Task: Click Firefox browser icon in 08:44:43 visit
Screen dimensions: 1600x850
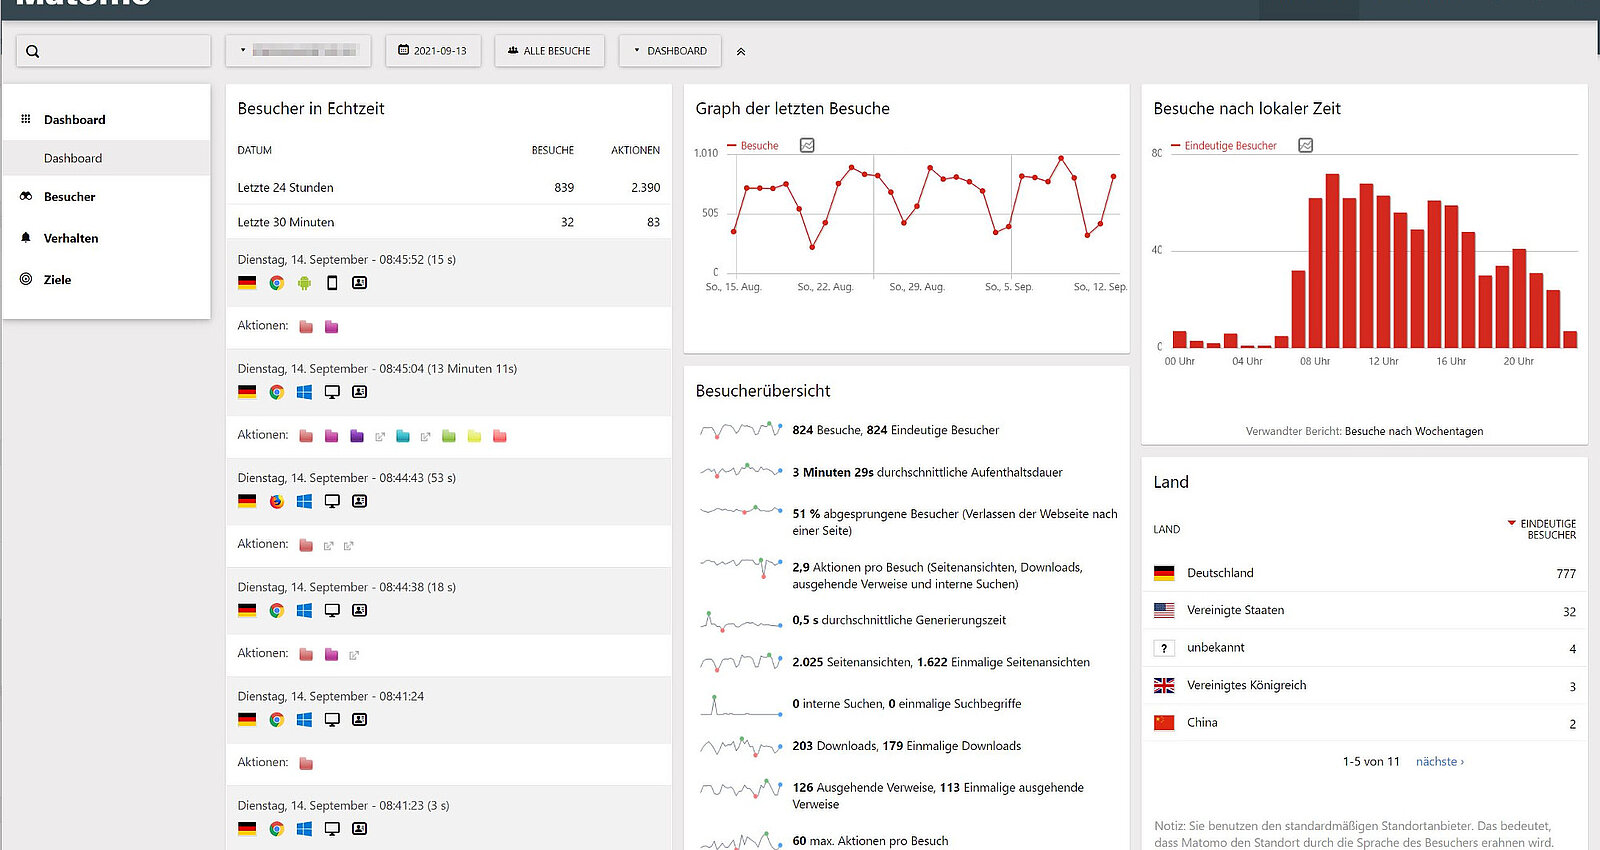Action: coord(276,501)
